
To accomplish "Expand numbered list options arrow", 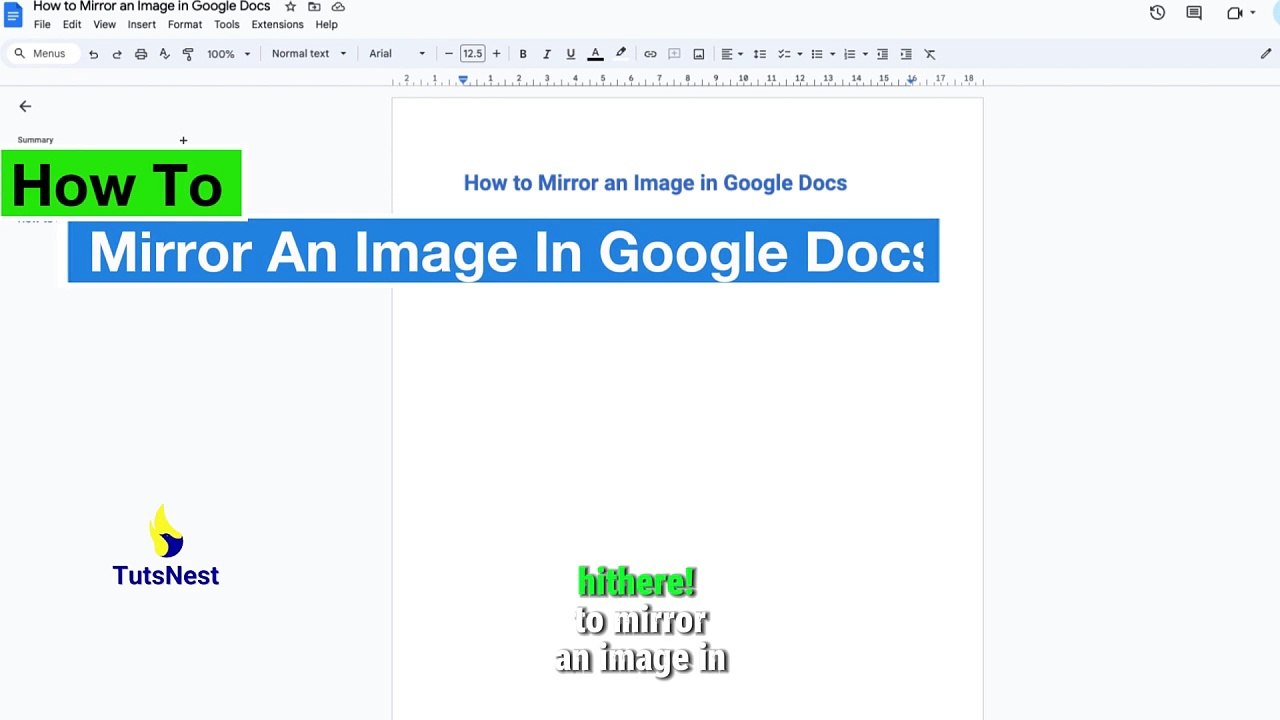I will (x=865, y=54).
